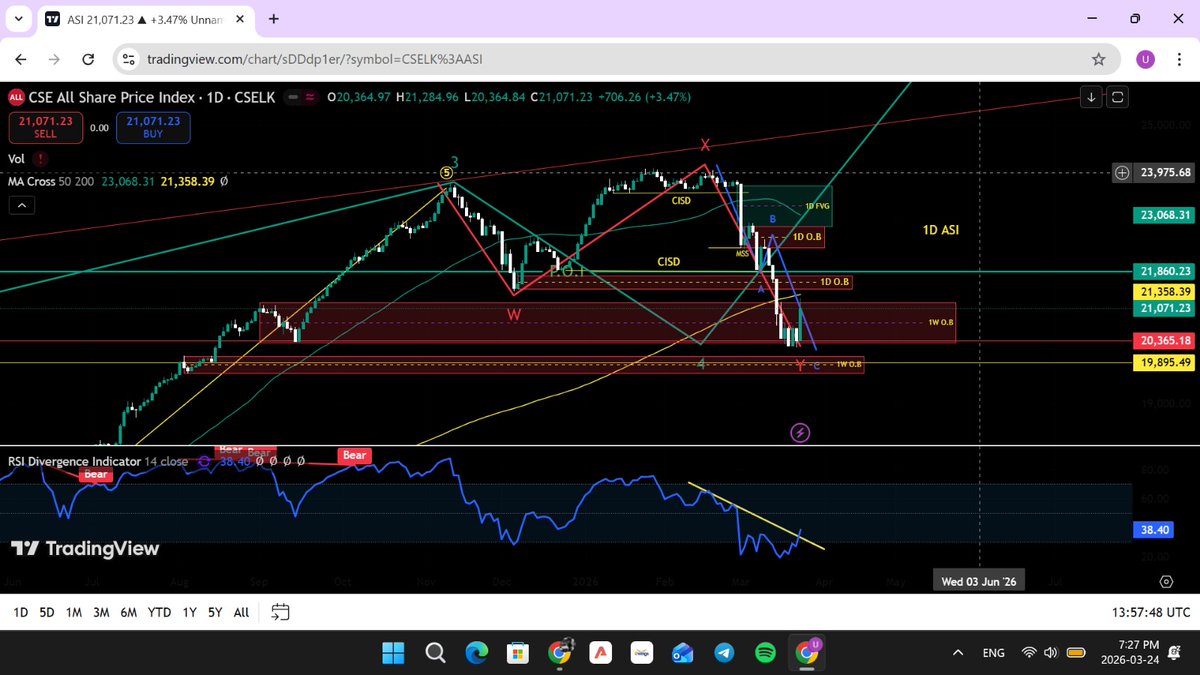Toggle the ENG keyboard language in taskbar
Viewport: 1200px width, 675px height.
click(993, 652)
